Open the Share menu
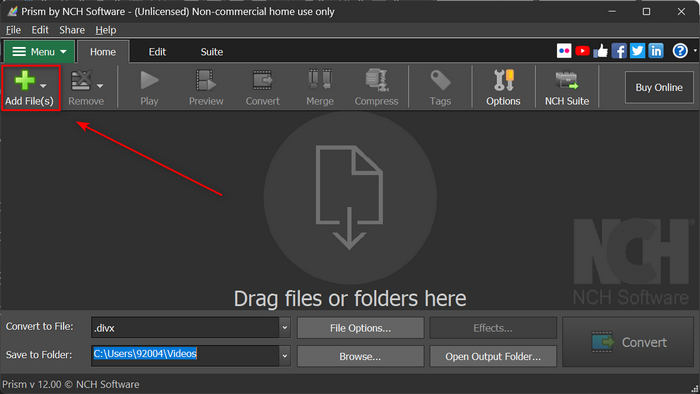Image resolution: width=700 pixels, height=394 pixels. click(72, 30)
